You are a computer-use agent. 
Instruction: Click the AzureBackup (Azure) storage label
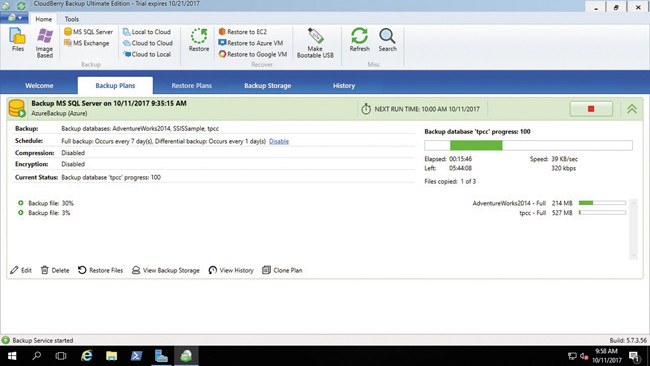pyautogui.click(x=59, y=113)
